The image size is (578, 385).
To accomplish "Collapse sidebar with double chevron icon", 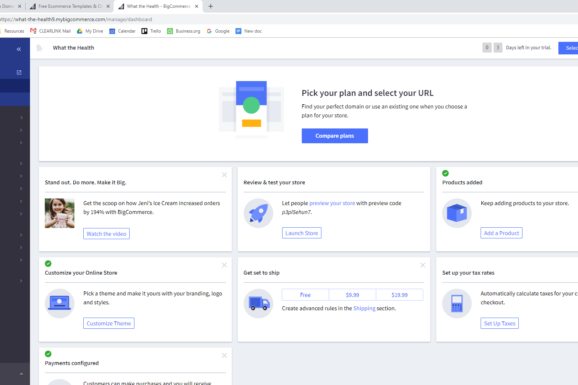I will [x=18, y=49].
